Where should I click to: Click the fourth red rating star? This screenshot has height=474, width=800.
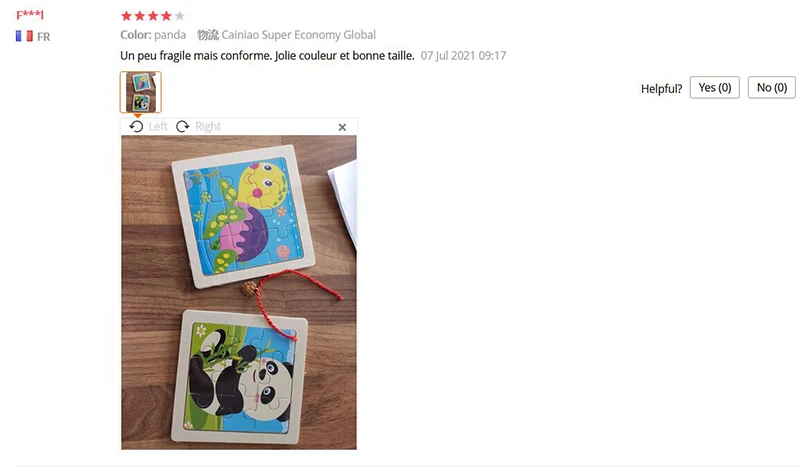[x=166, y=16]
